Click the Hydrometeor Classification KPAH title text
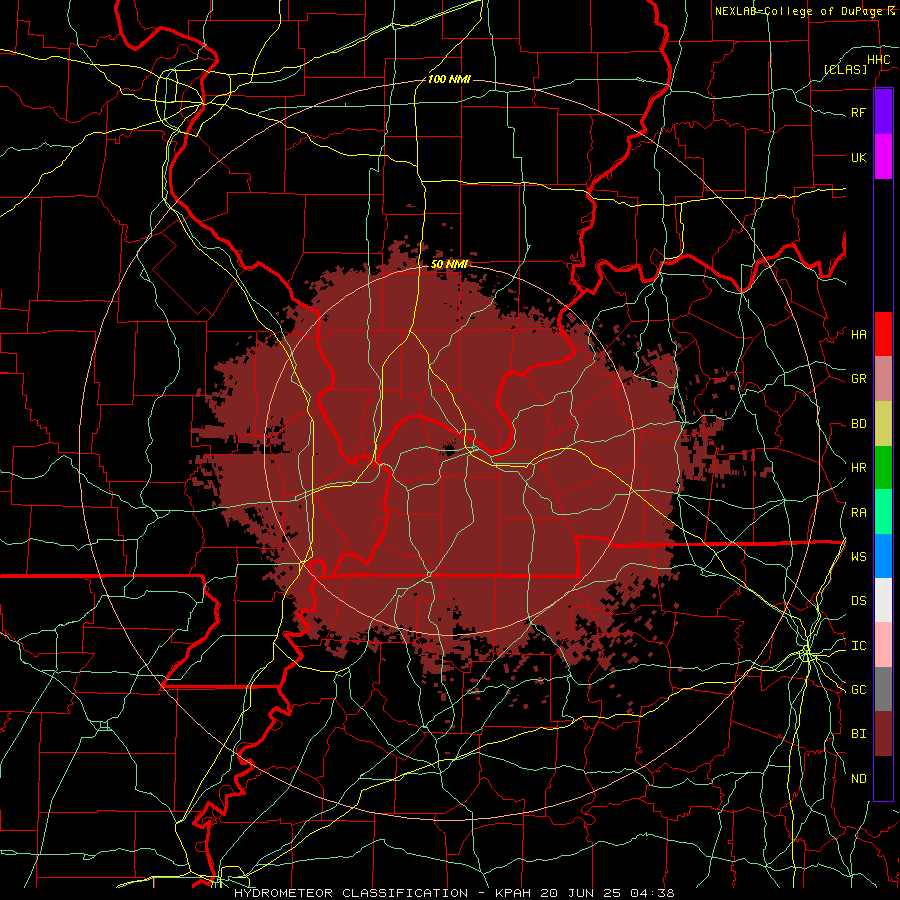The width and height of the screenshot is (900, 900). coord(454,893)
